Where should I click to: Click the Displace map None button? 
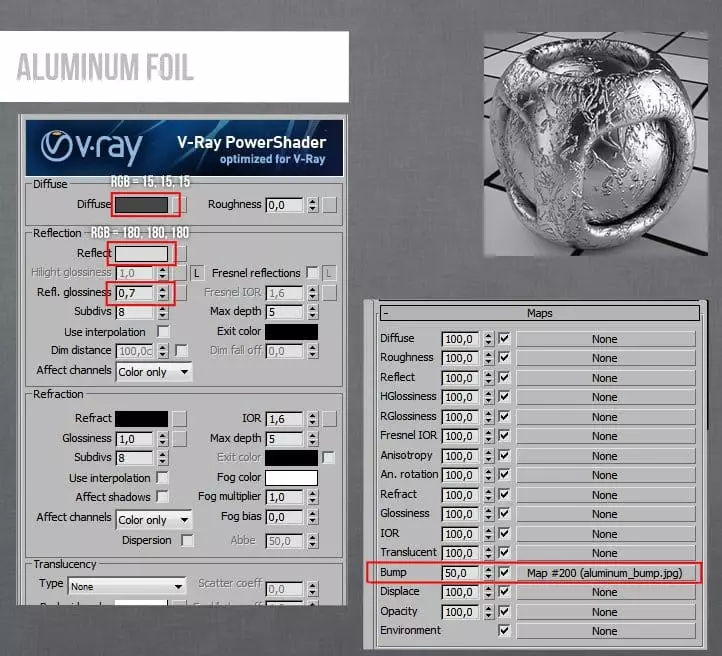coord(605,592)
